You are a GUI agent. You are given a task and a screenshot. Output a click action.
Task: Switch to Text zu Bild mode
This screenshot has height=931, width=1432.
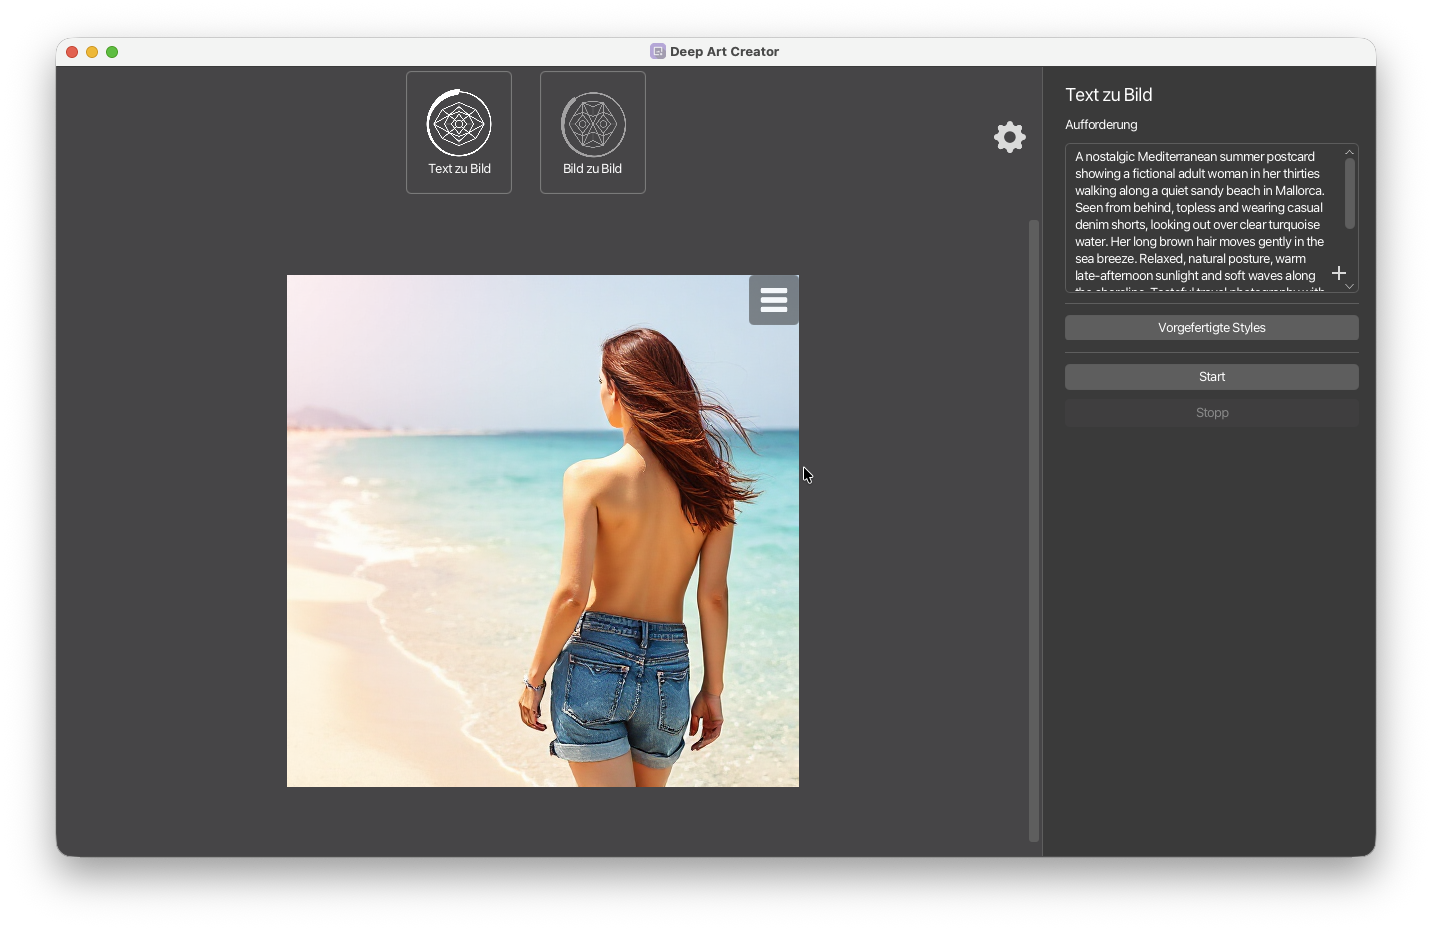(x=459, y=132)
